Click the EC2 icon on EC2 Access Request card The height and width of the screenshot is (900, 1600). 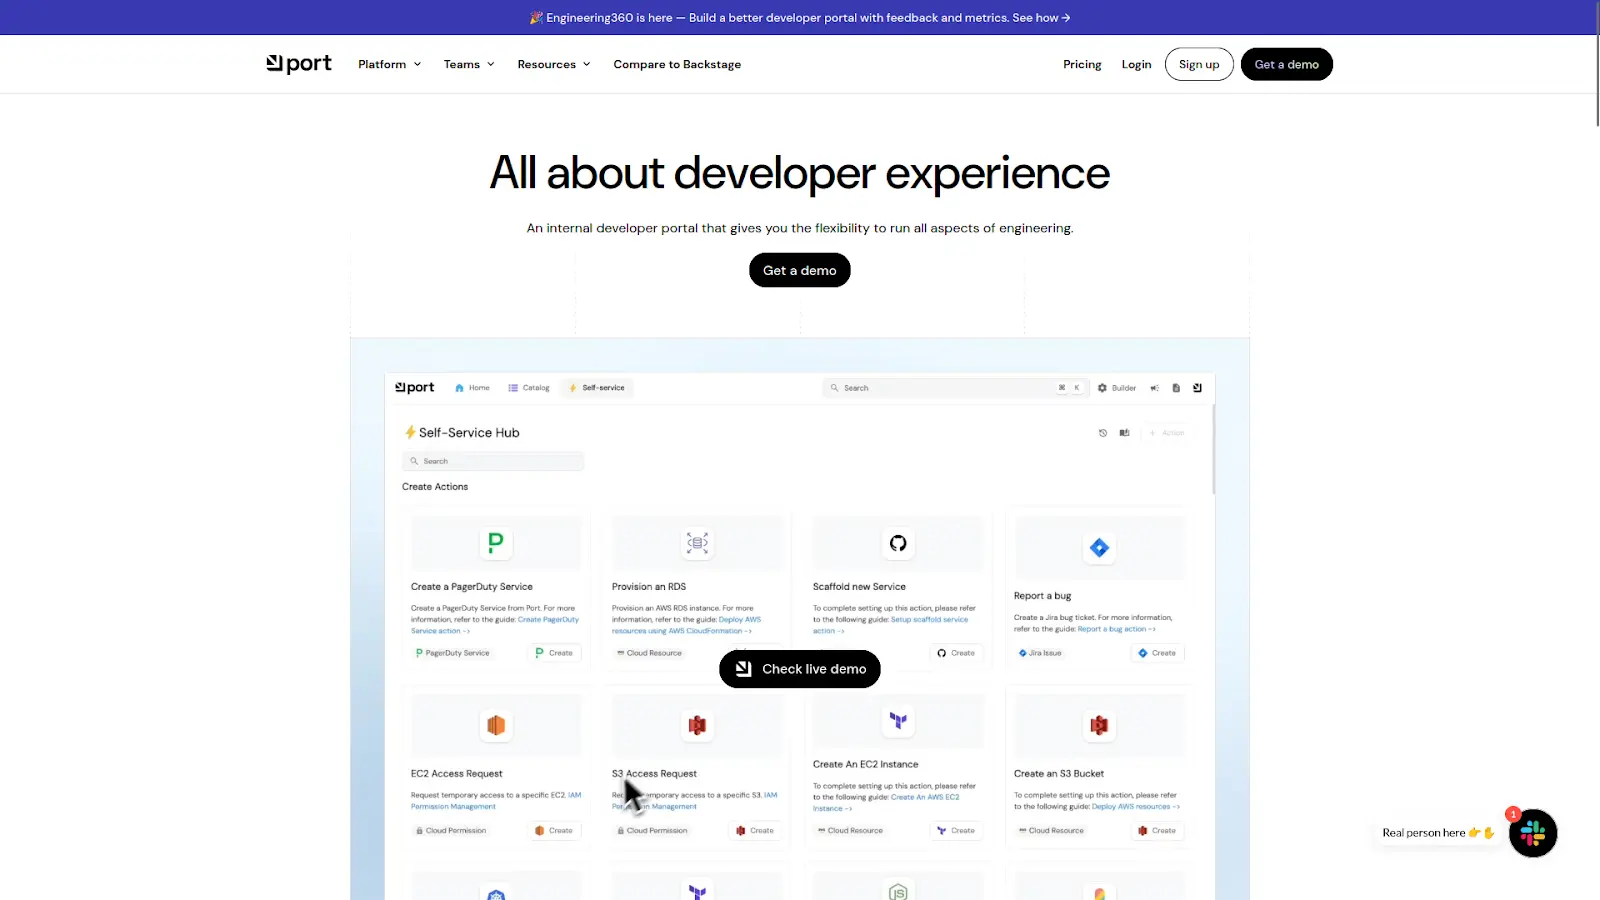point(496,725)
